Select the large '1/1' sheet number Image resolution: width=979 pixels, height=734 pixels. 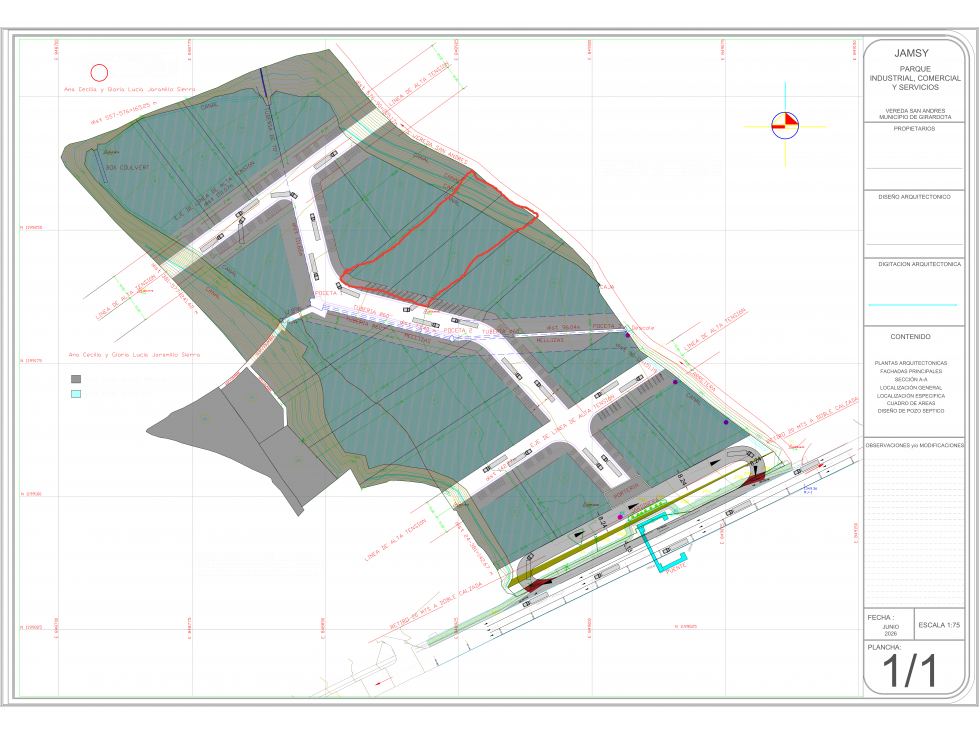coord(910,671)
